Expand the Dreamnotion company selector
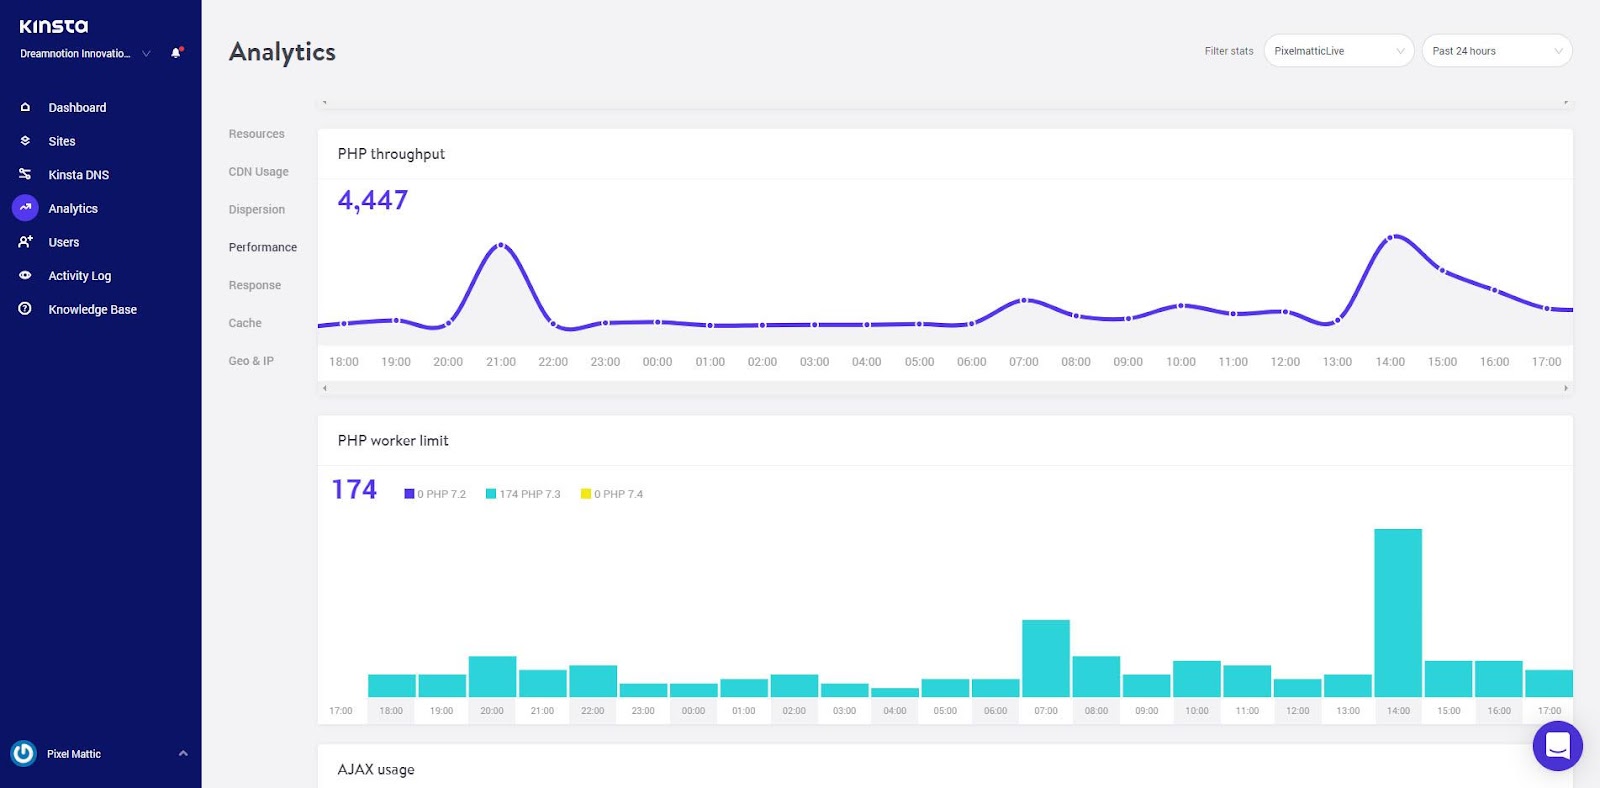Viewport: 1600px width, 788px height. [85, 54]
